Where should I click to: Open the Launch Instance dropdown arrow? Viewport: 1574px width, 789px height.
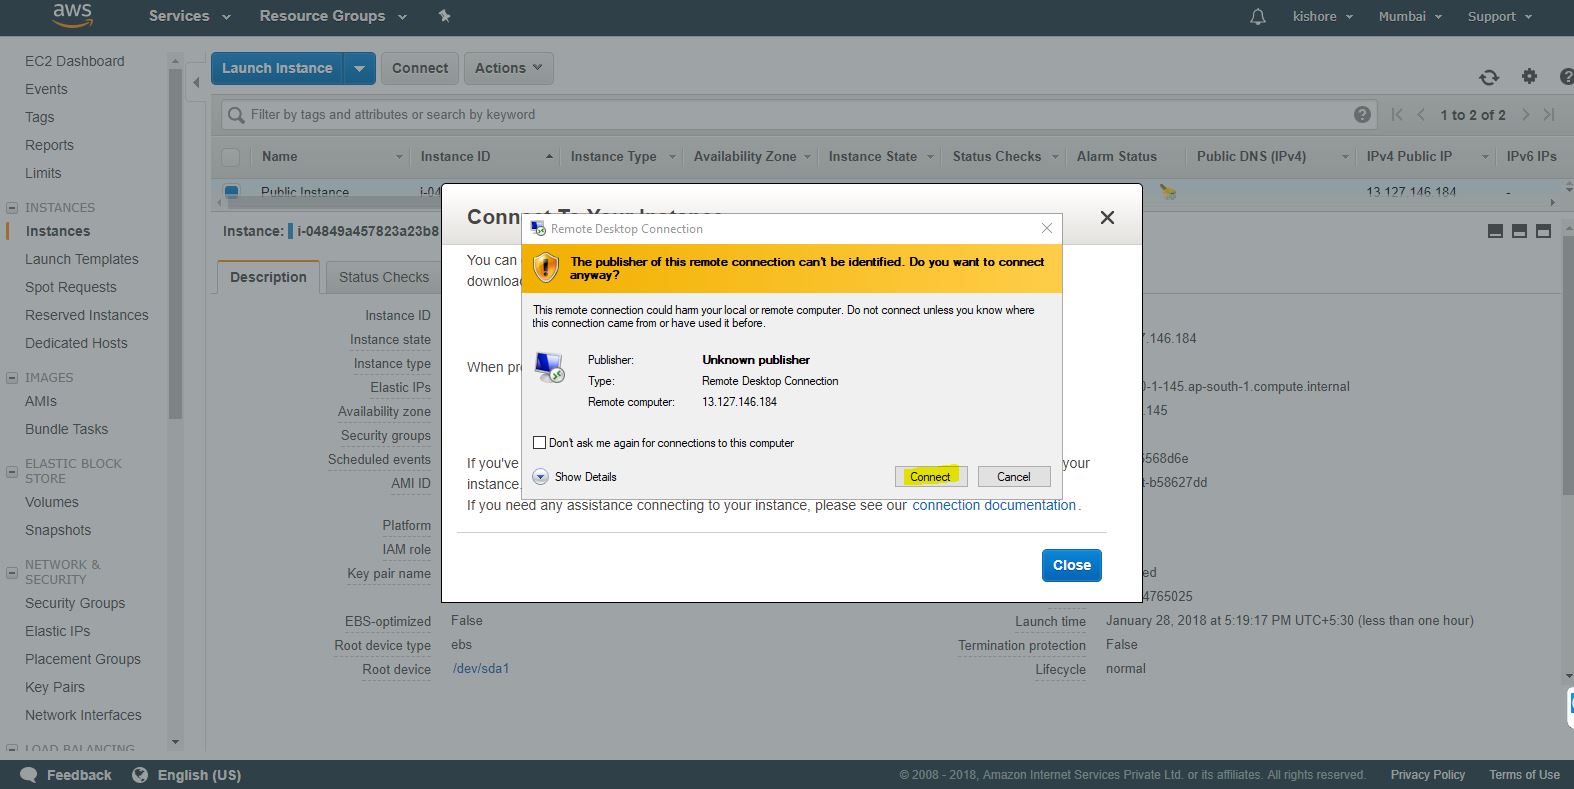point(359,68)
